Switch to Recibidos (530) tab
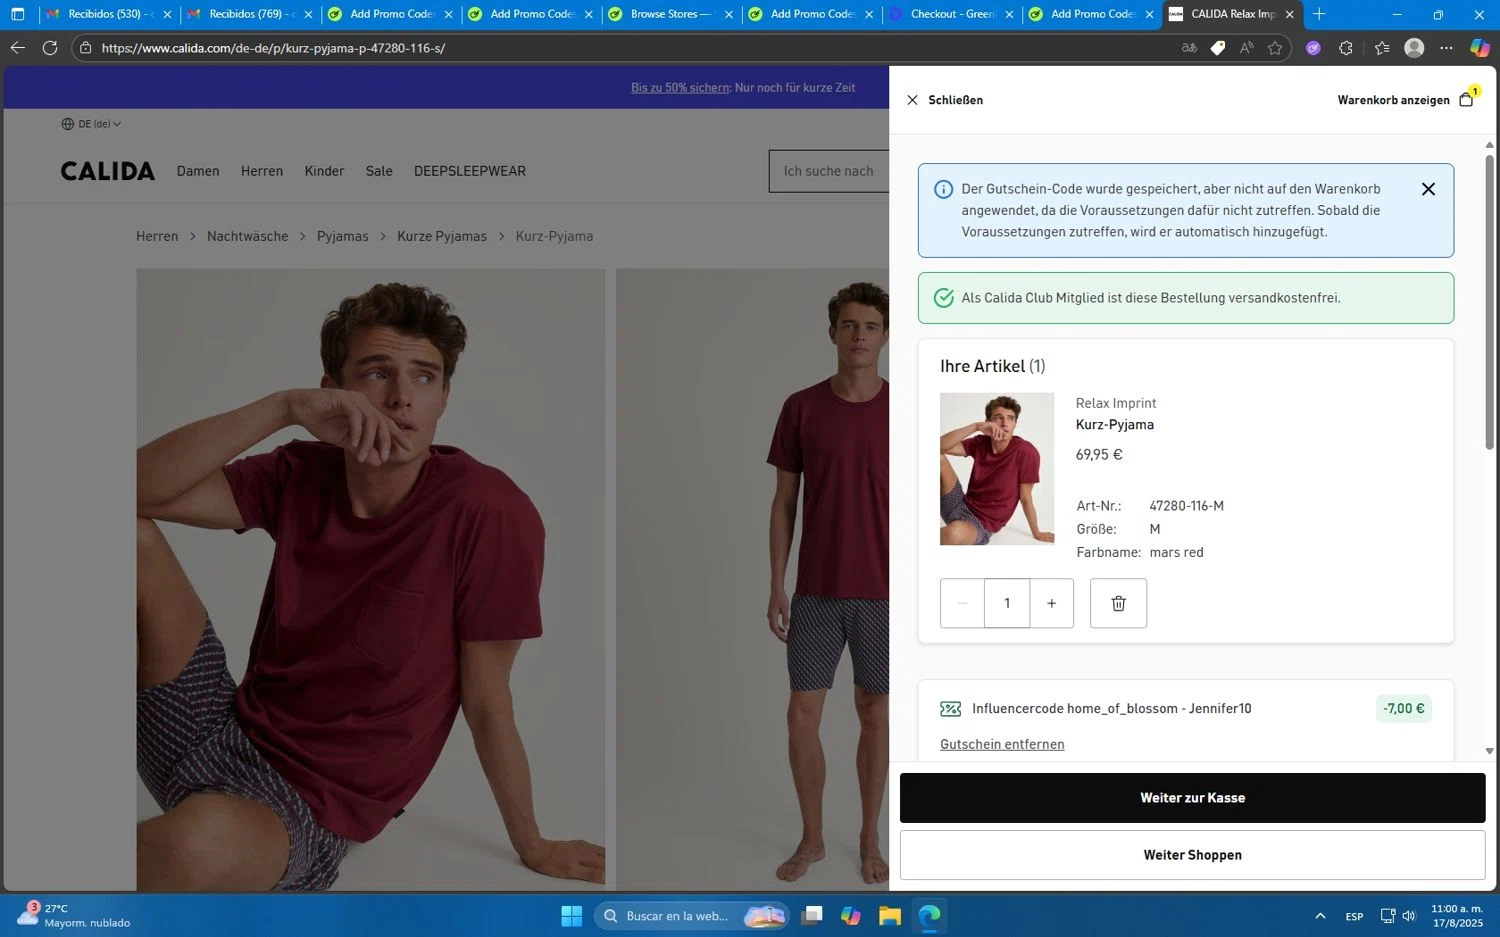The width and height of the screenshot is (1500, 937). (108, 14)
